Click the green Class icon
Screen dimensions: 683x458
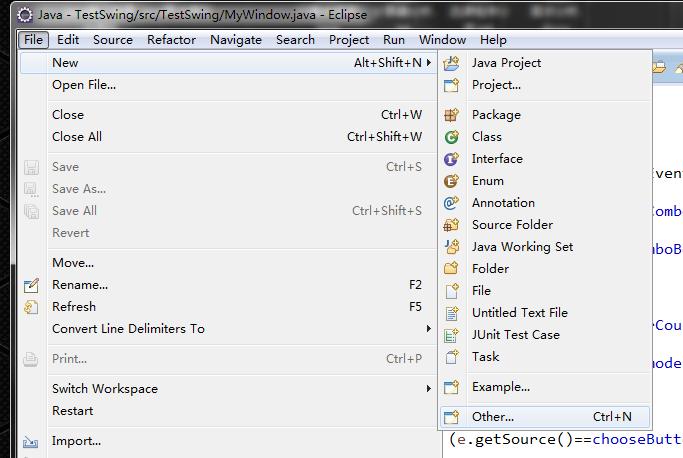click(452, 137)
